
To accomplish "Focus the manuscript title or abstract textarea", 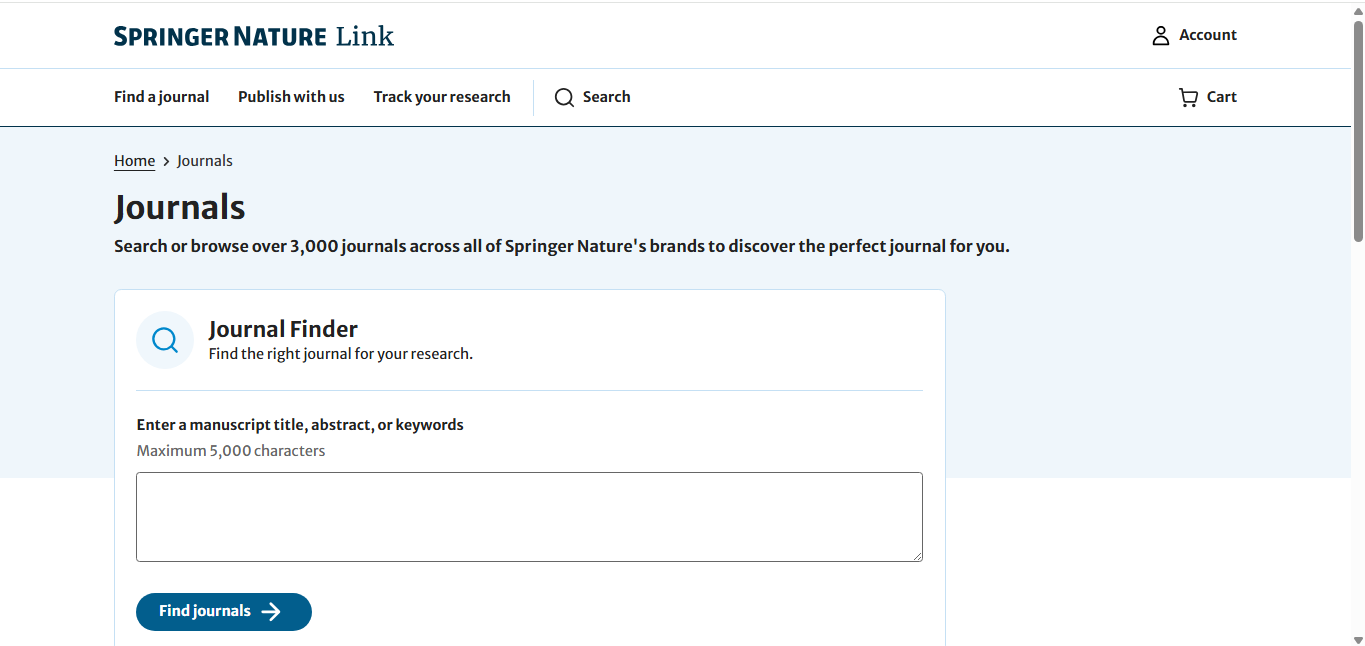I will click(x=529, y=517).
